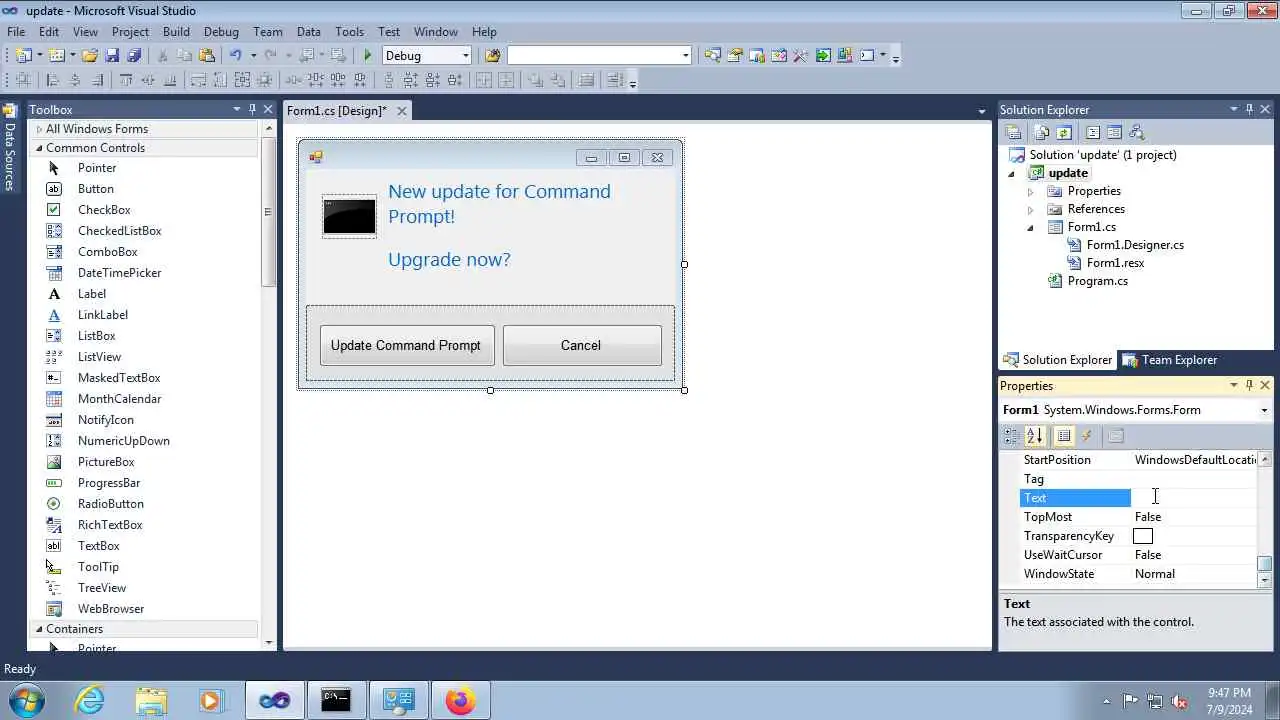Screen dimensions: 1280x720
Task: Click the Undo arrow icon
Action: tap(235, 56)
